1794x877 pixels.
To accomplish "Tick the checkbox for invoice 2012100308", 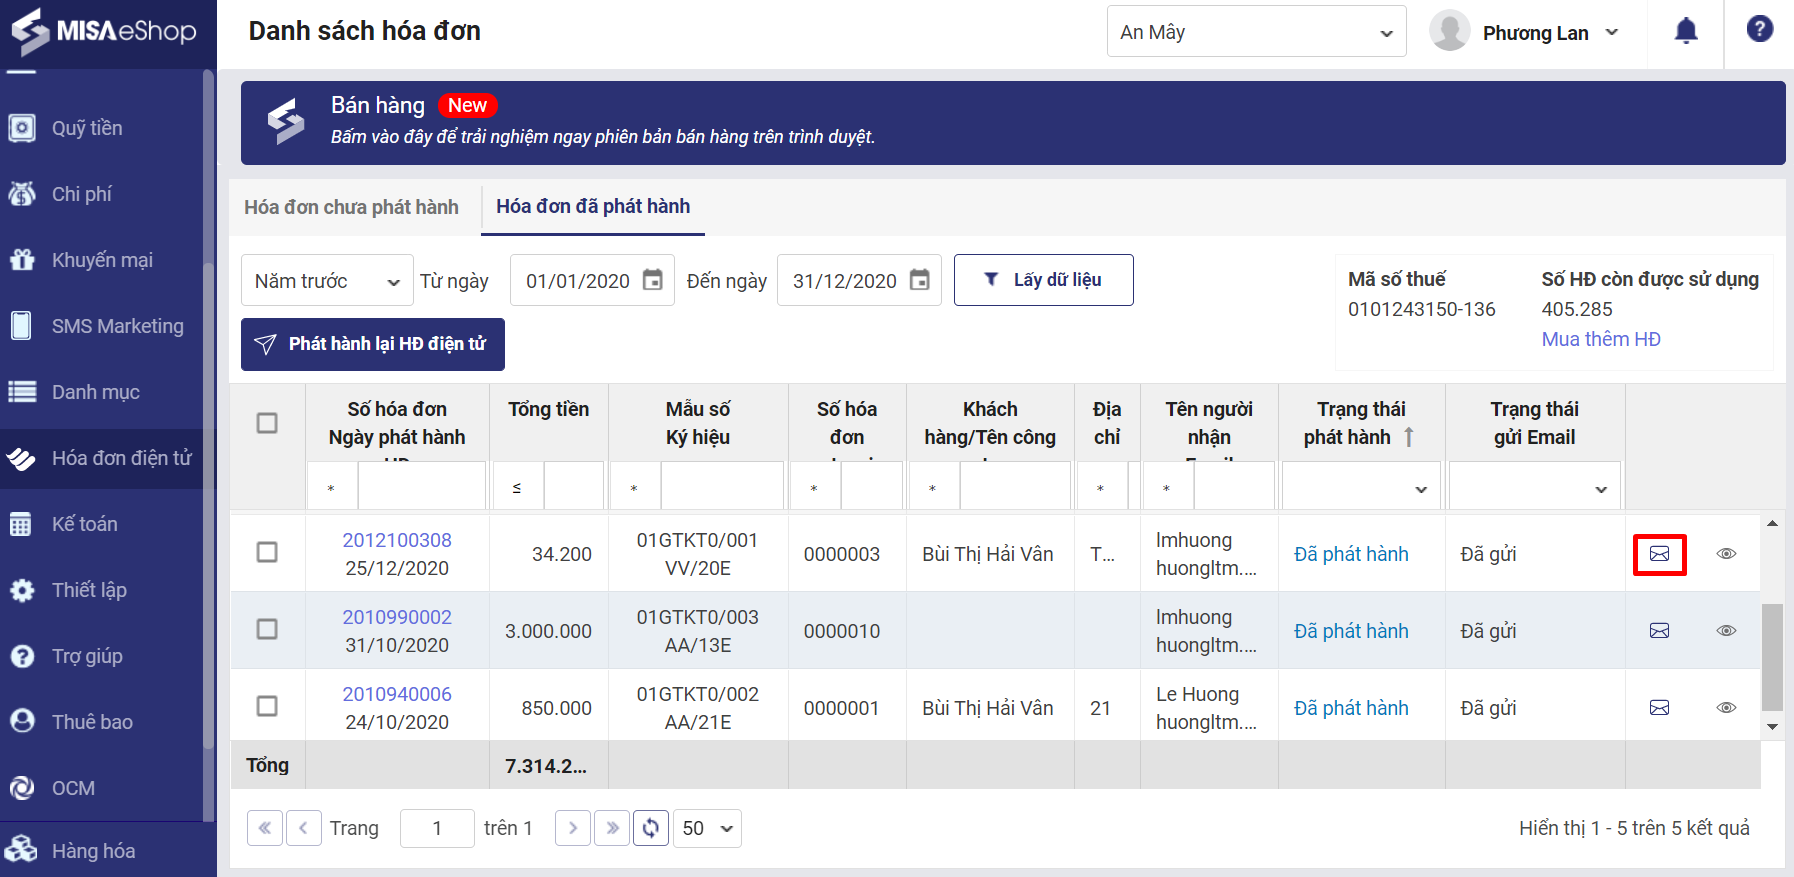I will [267, 552].
